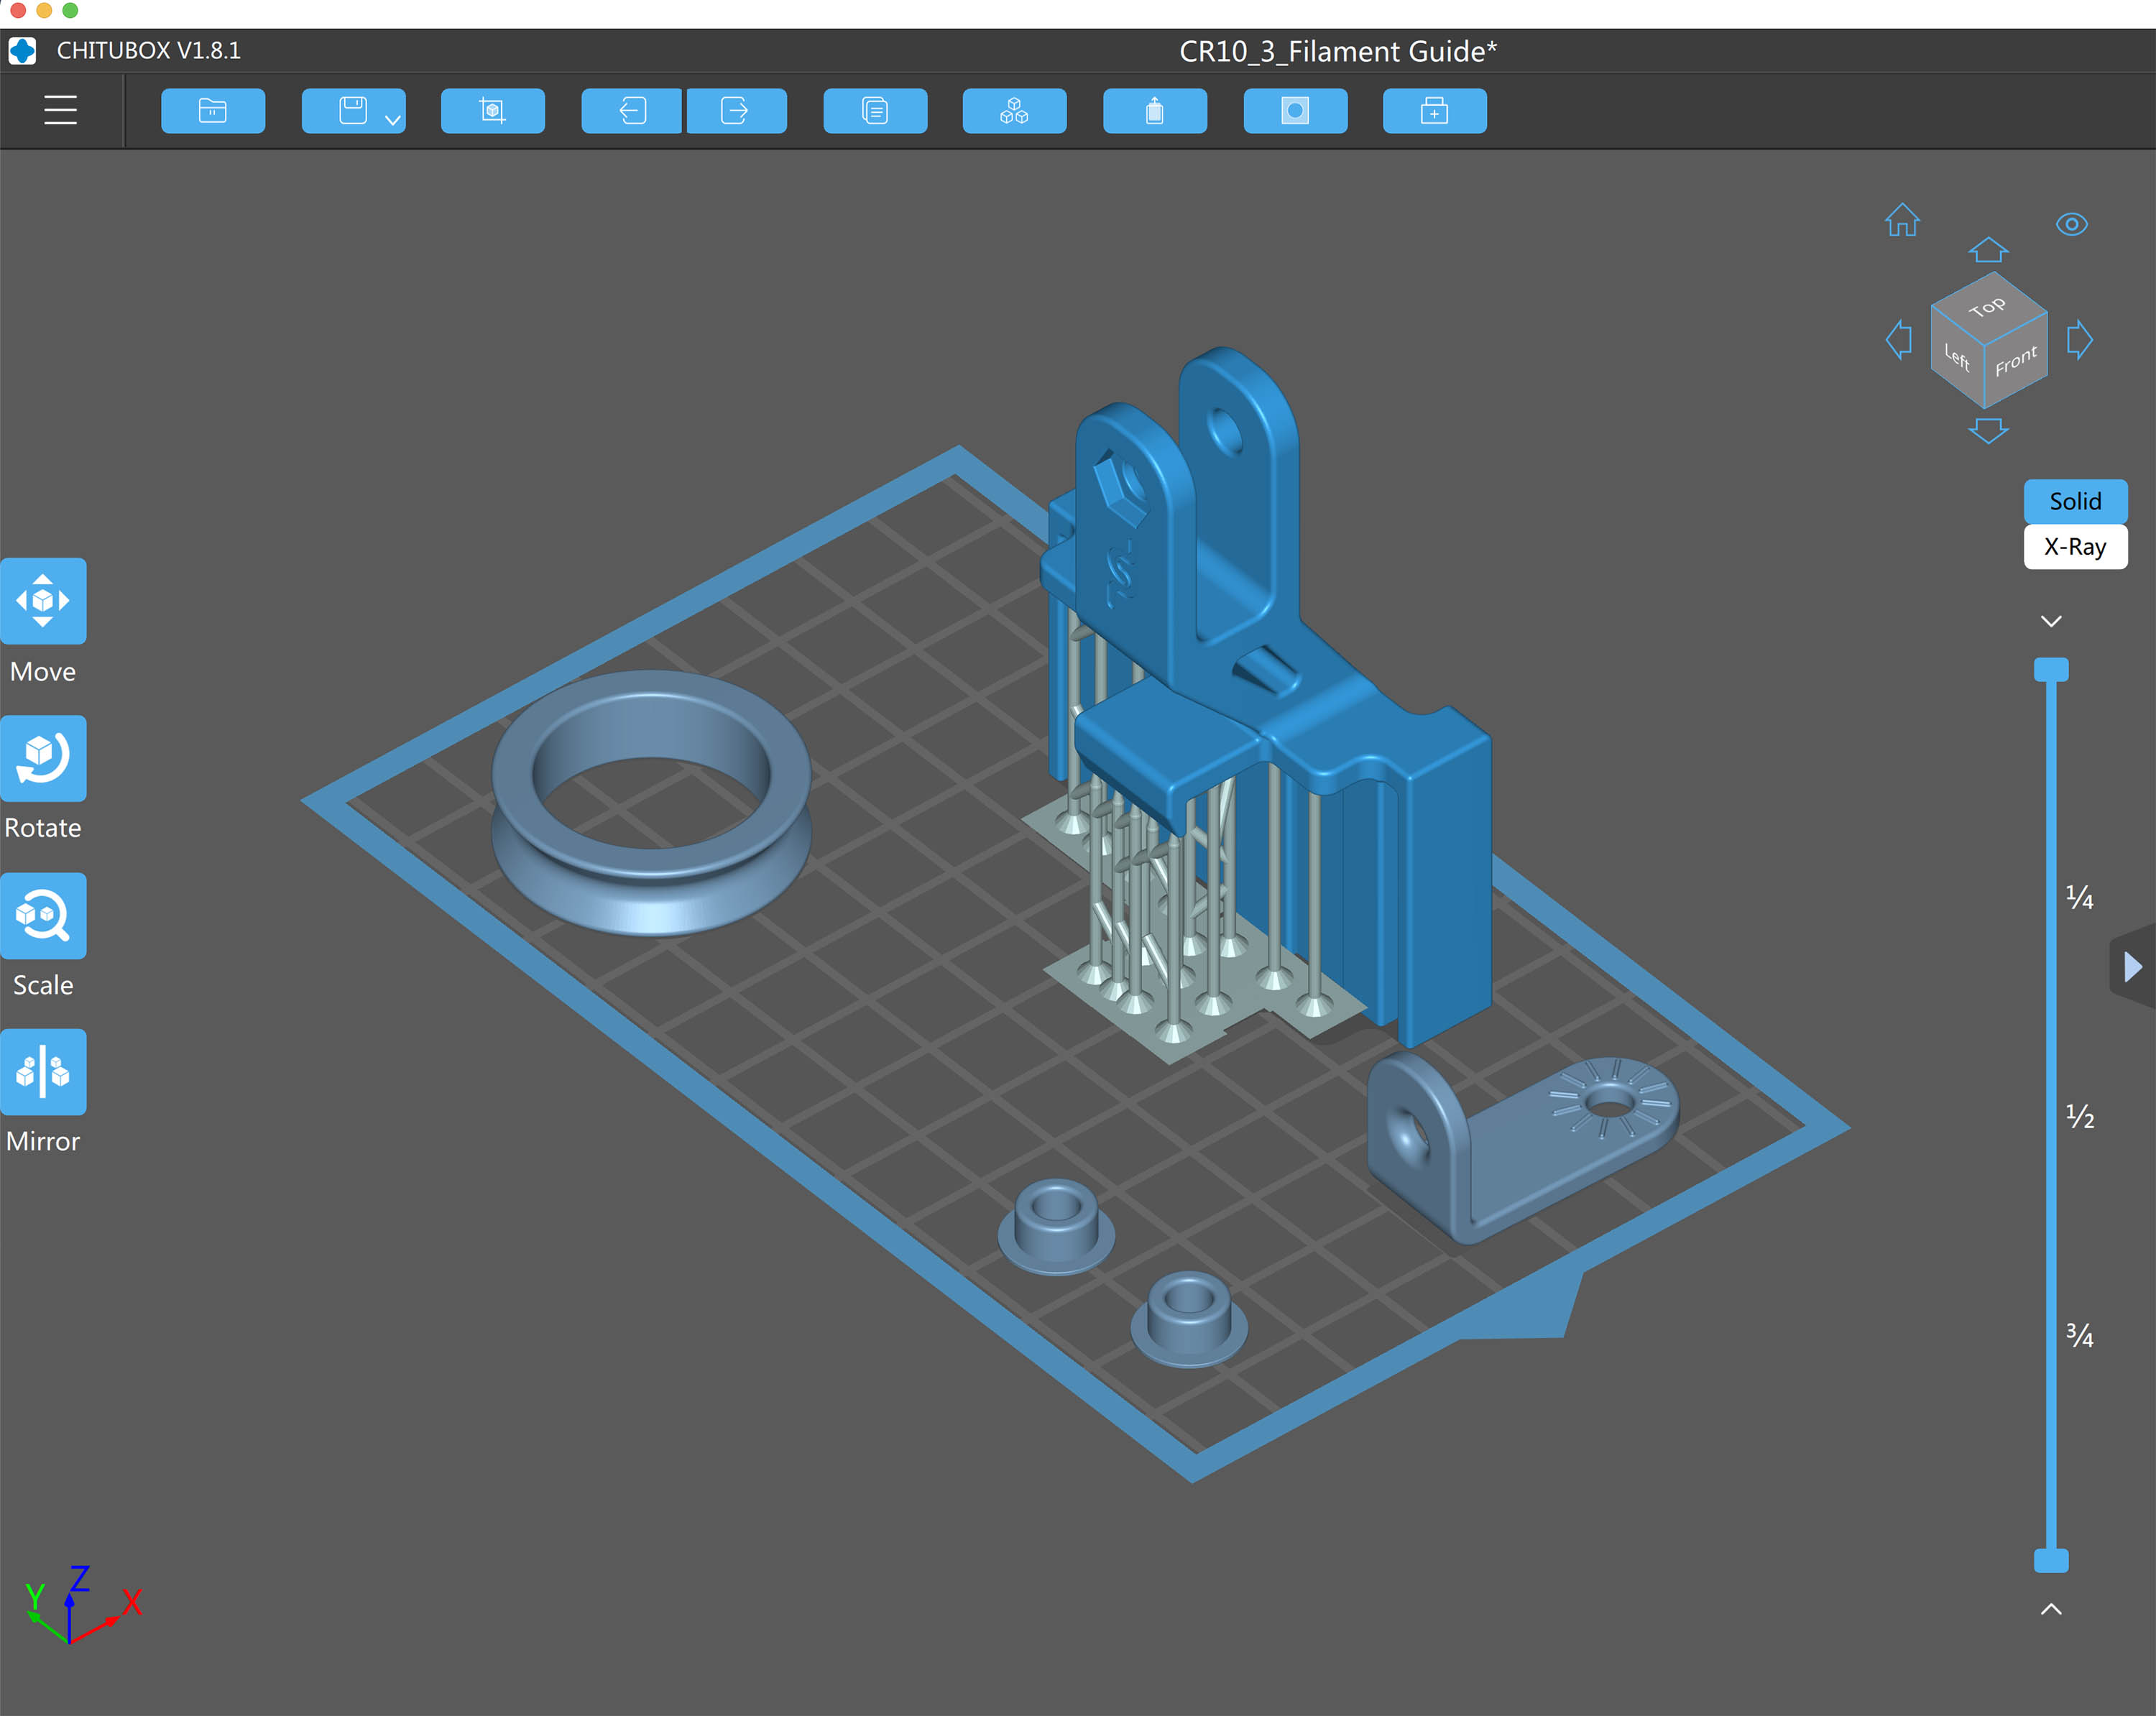The height and width of the screenshot is (1716, 2156).
Task: Select the lower small bushing model
Action: coord(1189,1319)
